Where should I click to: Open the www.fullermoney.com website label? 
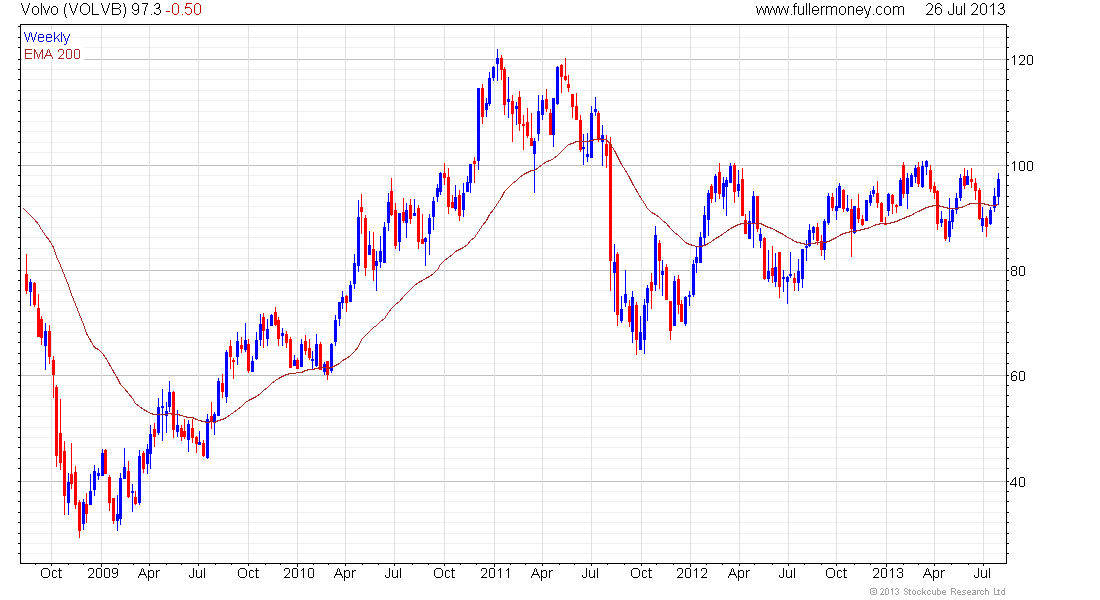pos(830,10)
